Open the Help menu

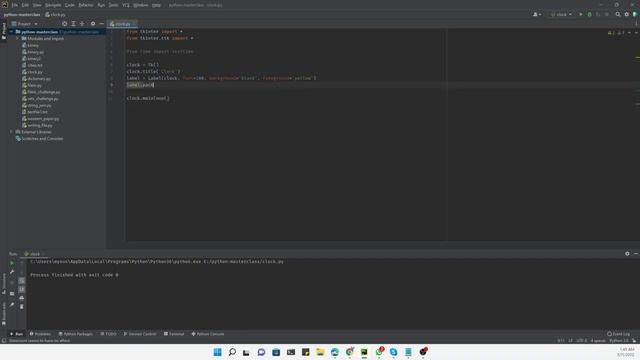pos(156,5)
